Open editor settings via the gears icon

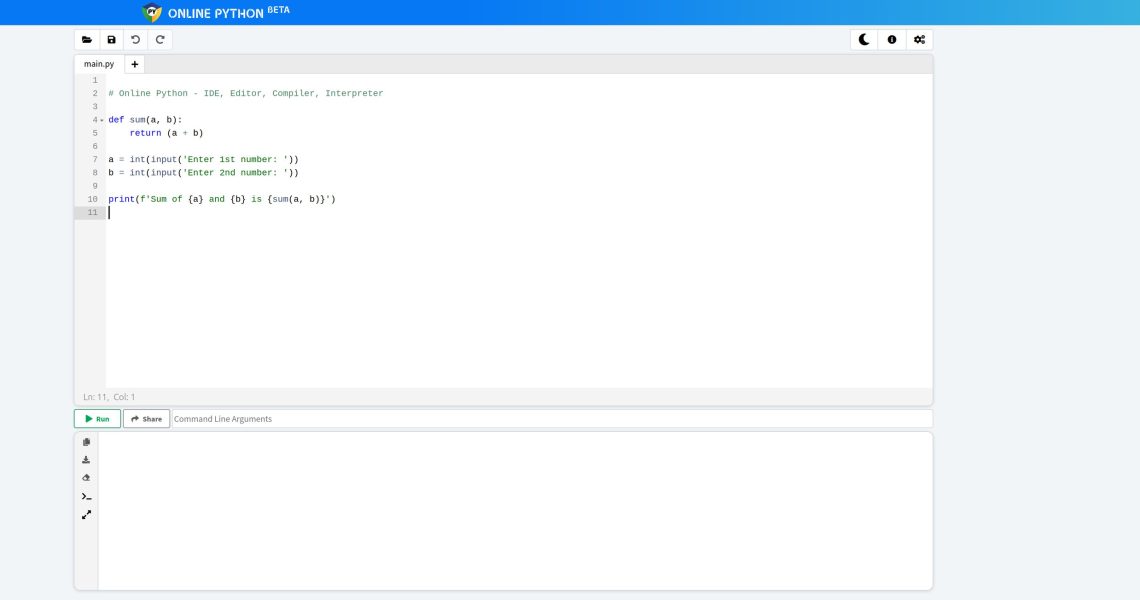(x=919, y=40)
